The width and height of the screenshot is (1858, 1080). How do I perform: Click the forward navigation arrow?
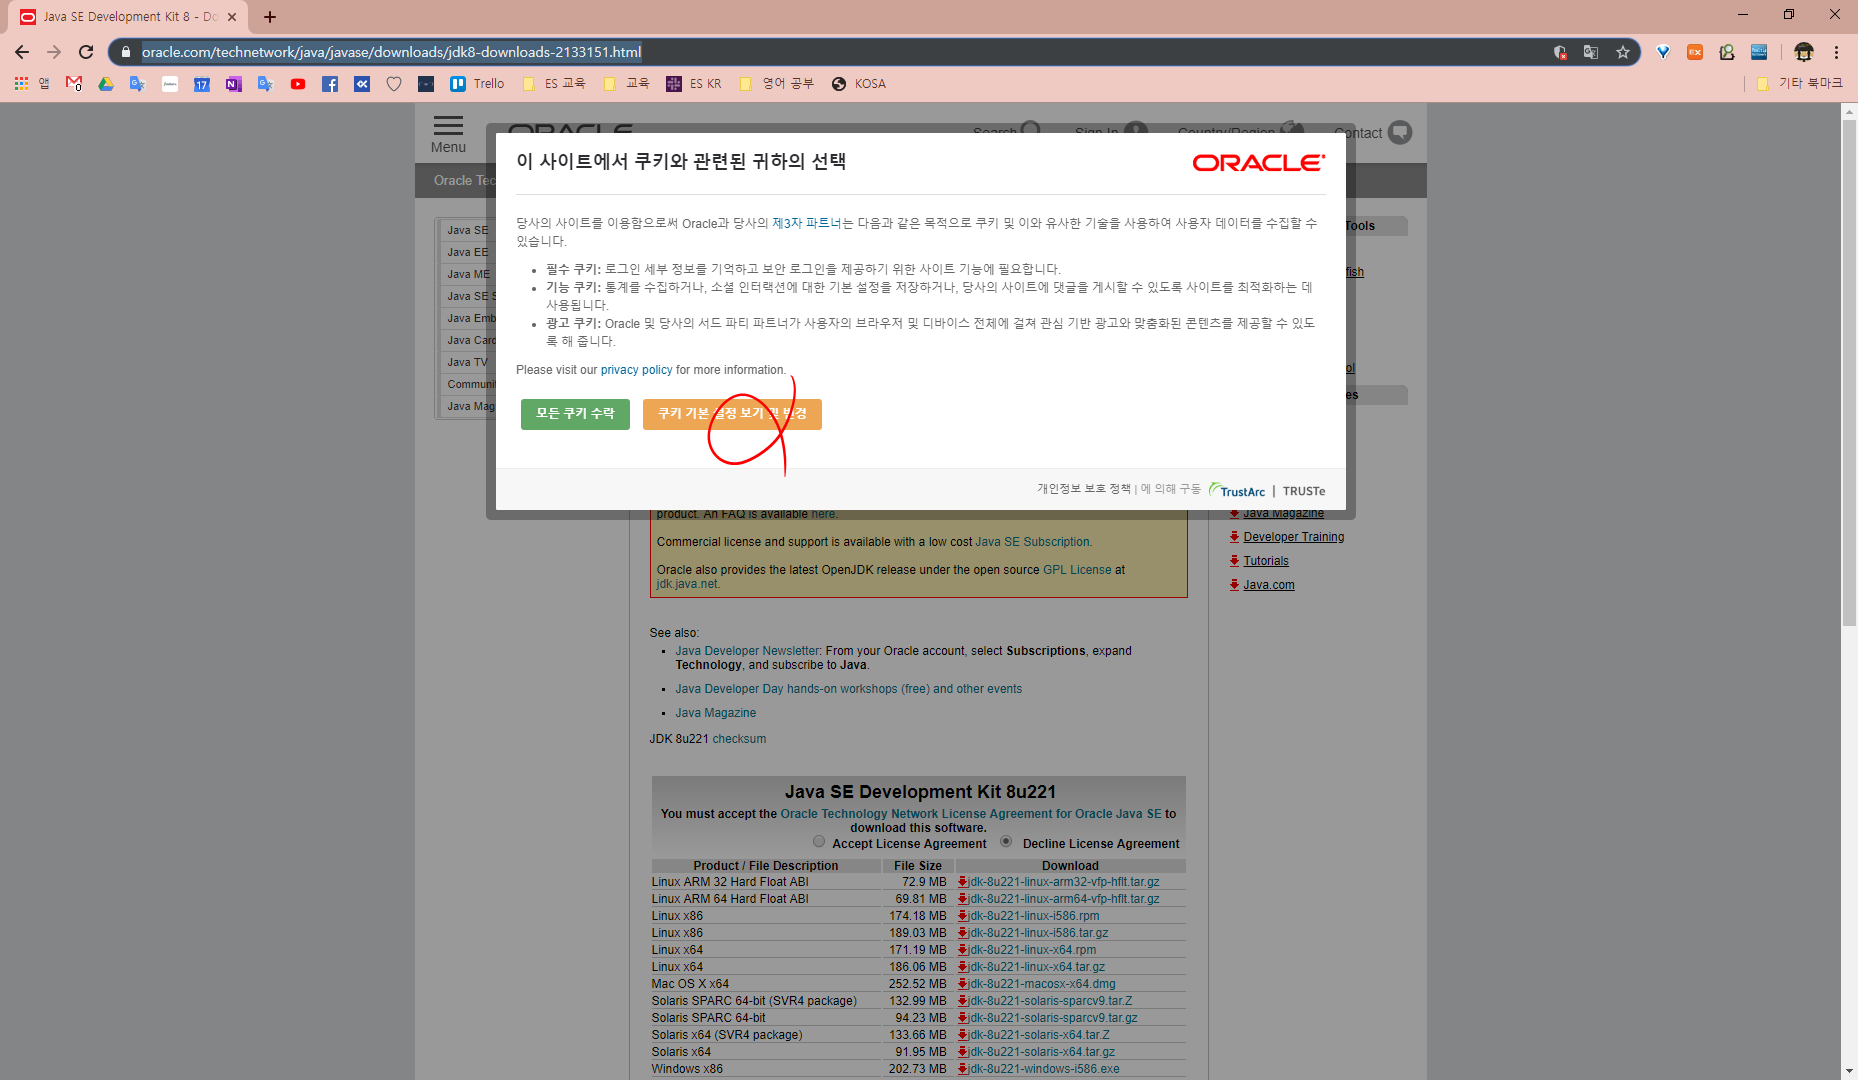[x=54, y=52]
